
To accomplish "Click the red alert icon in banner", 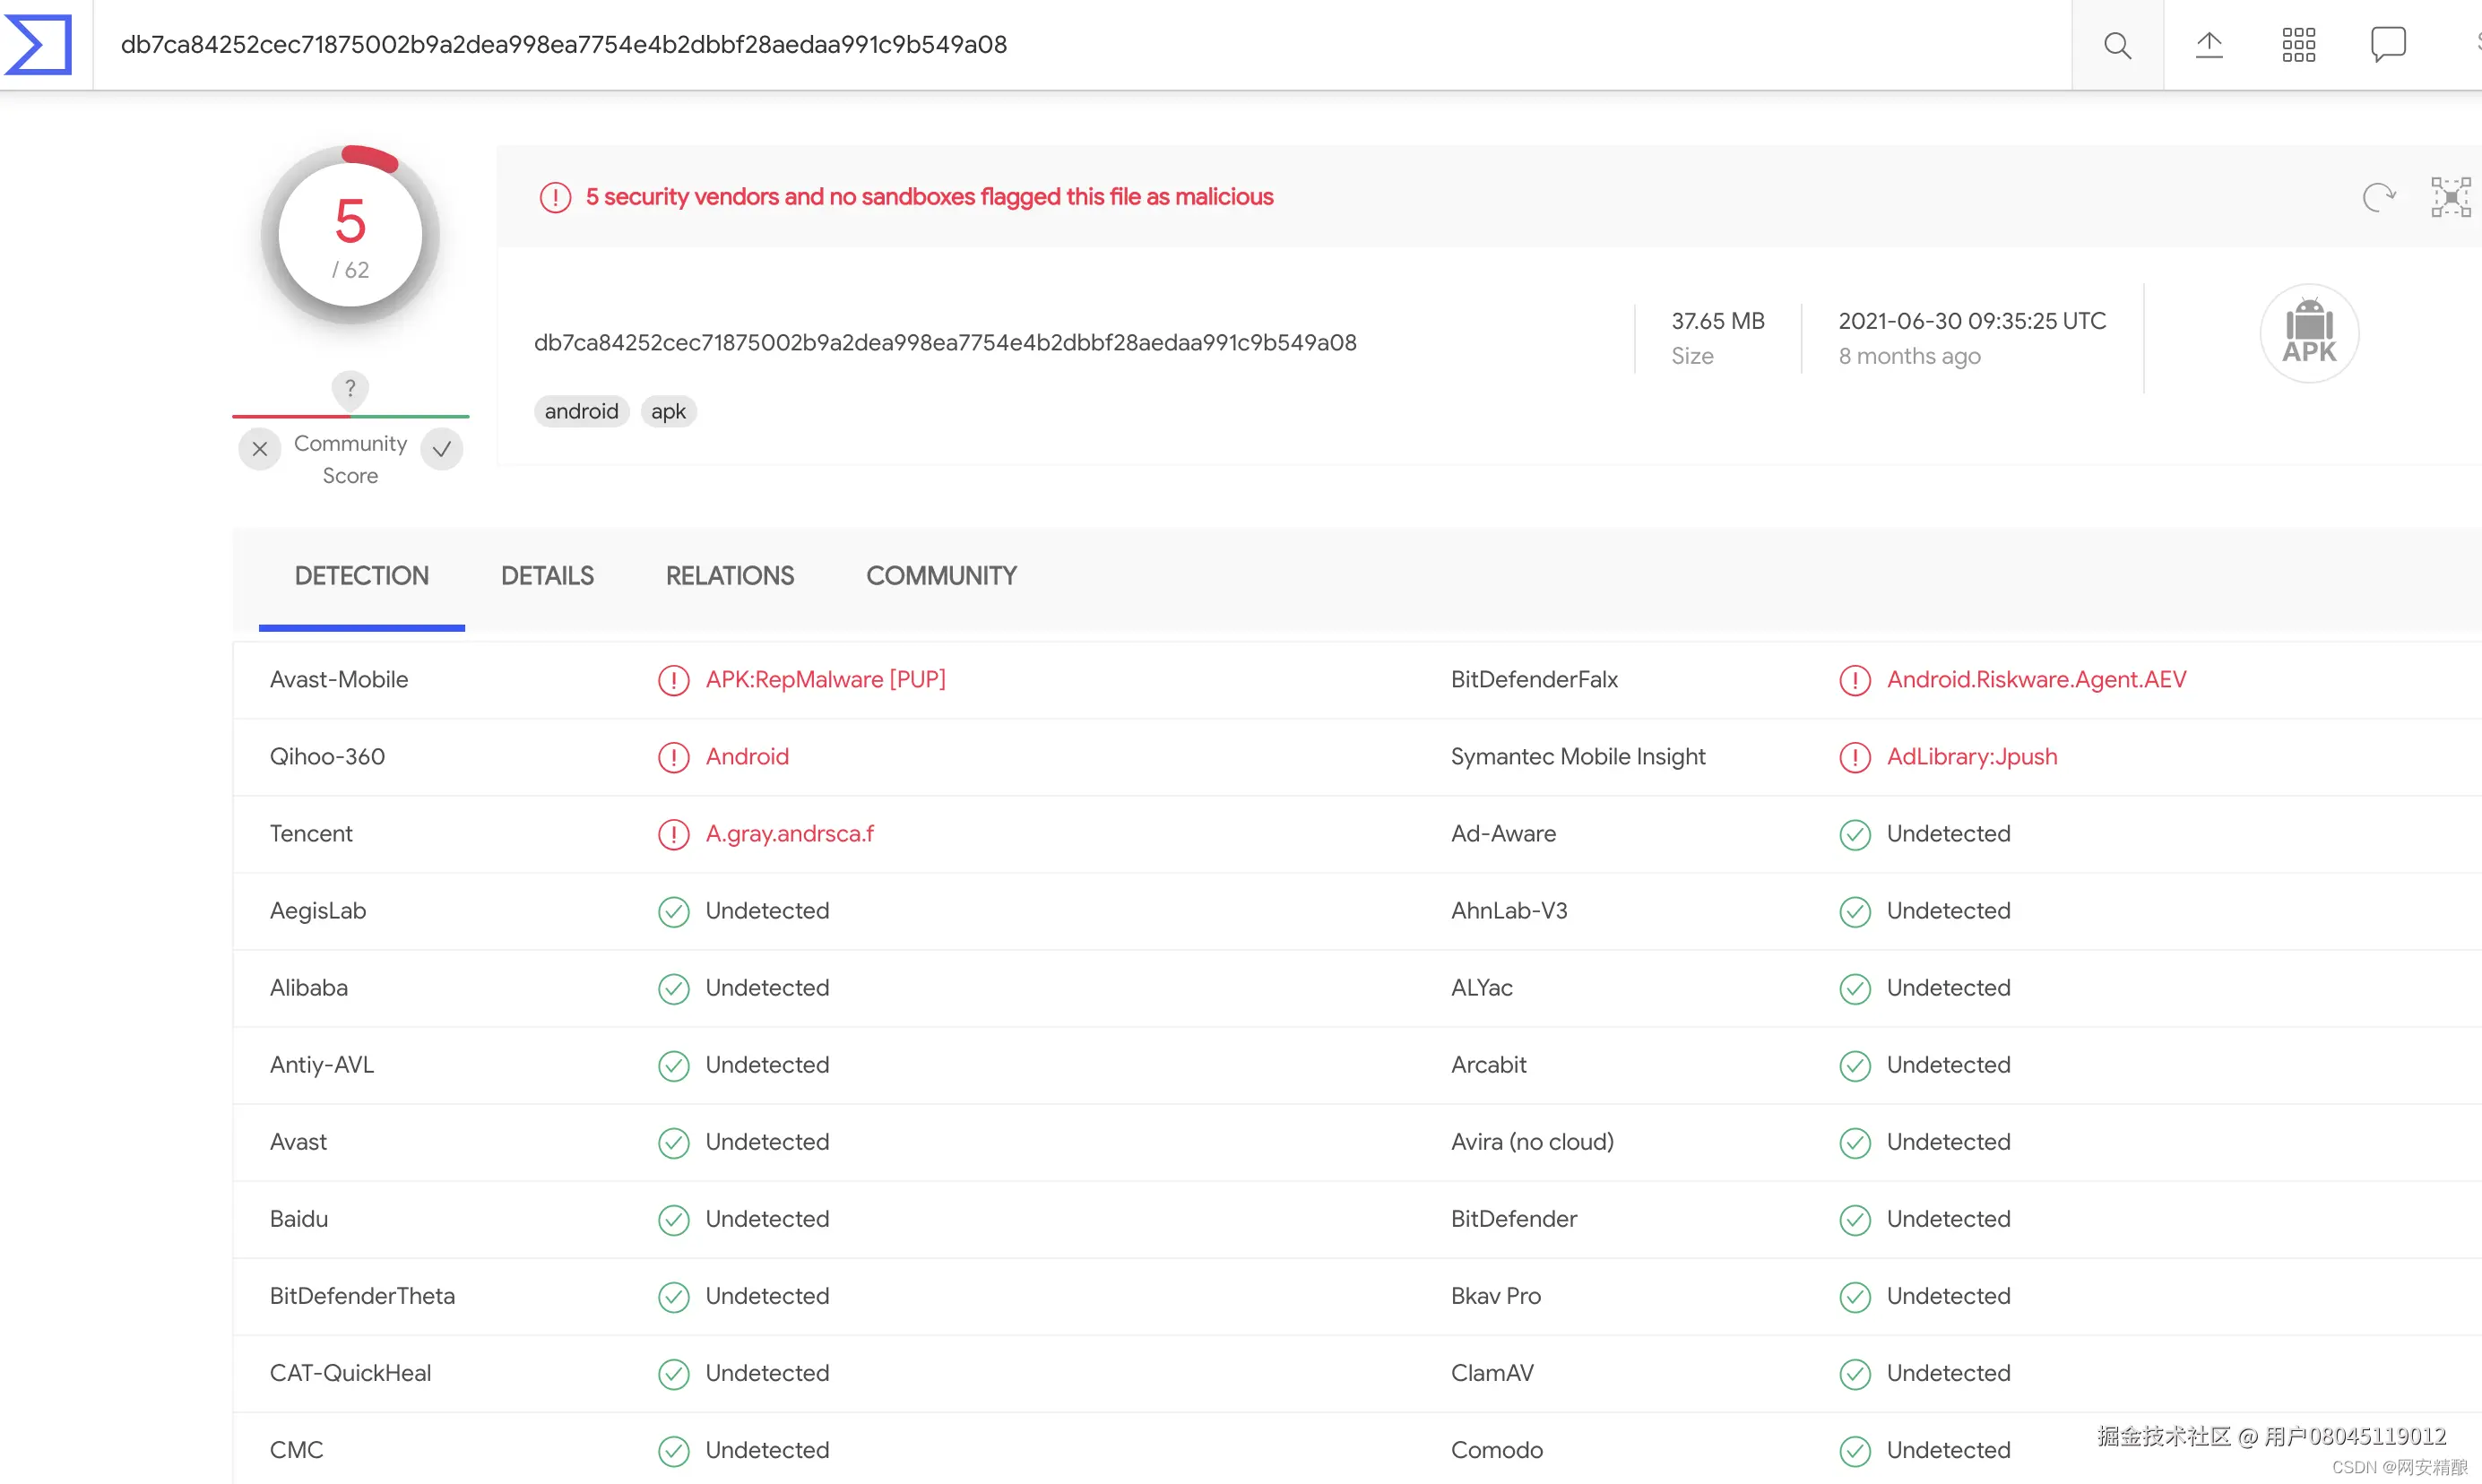I will point(555,197).
